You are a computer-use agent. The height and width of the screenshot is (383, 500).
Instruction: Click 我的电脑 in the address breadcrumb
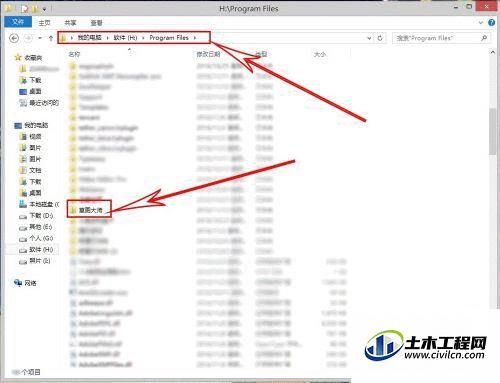89,38
